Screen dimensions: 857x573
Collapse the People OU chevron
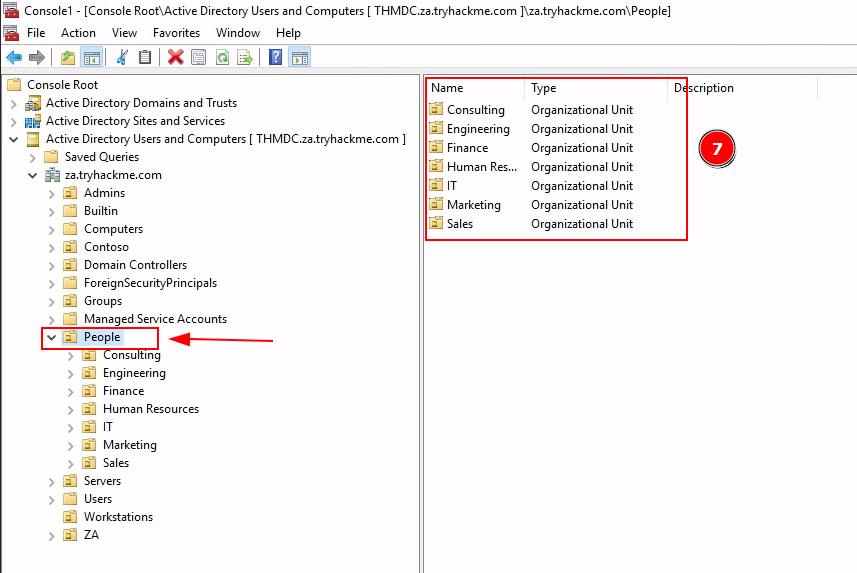tap(51, 337)
